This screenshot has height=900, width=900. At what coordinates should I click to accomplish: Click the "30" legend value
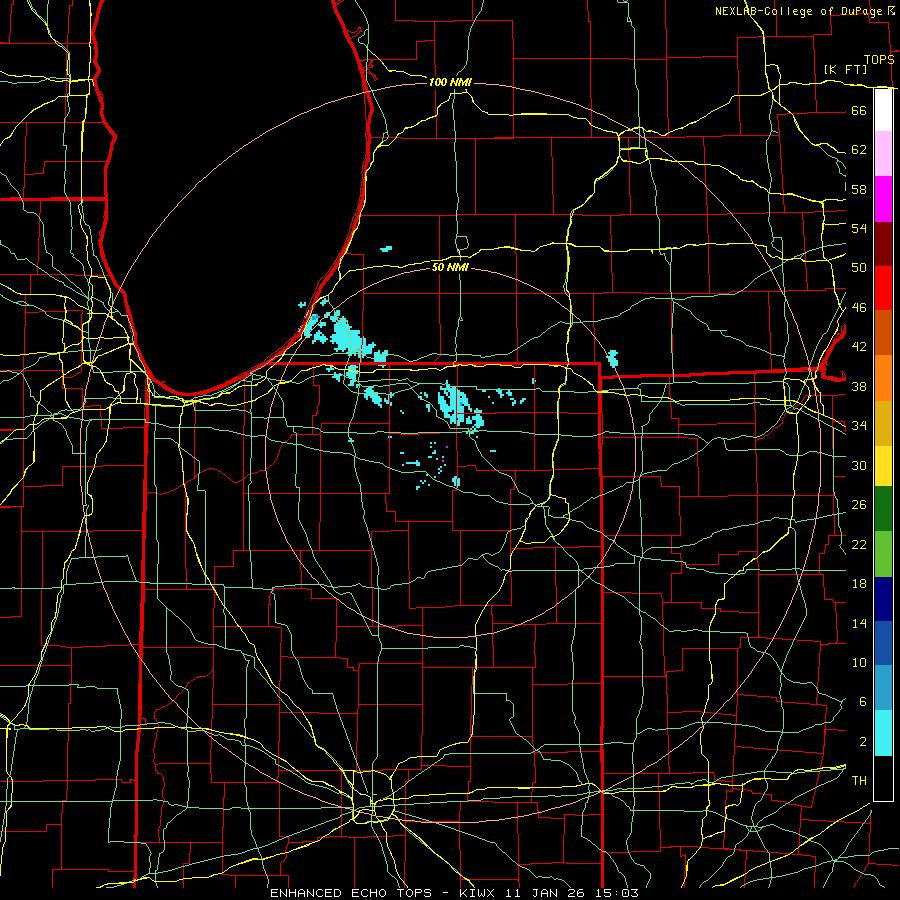coord(859,465)
